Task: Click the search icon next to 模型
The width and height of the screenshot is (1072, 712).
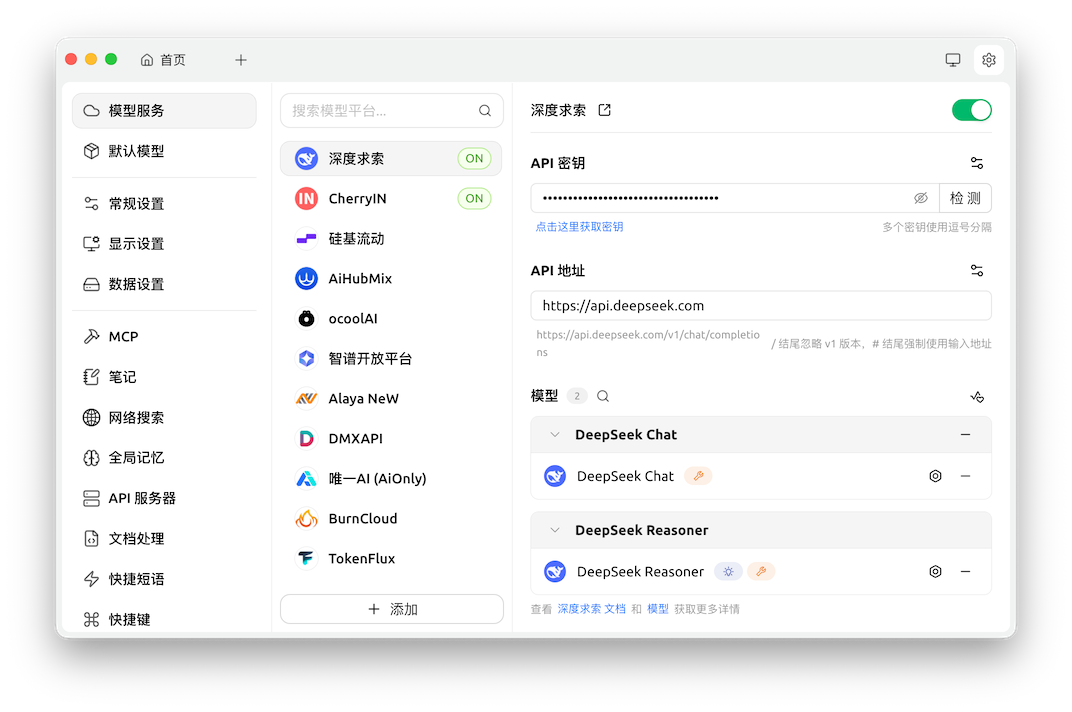Action: (x=603, y=396)
